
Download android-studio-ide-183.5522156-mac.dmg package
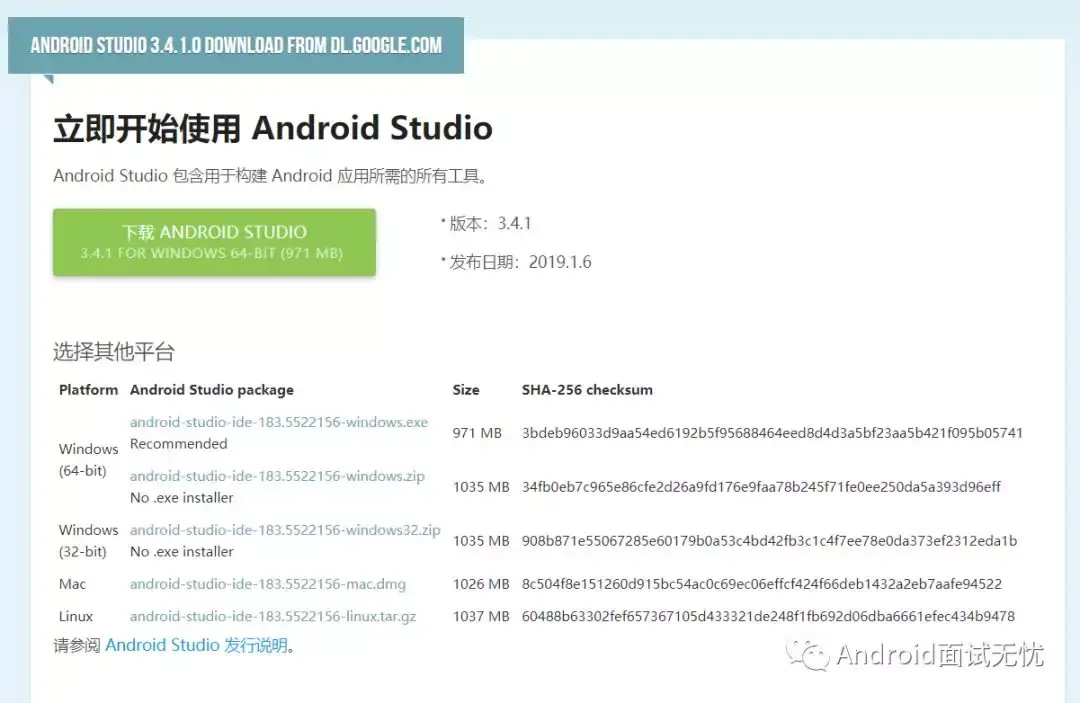pos(268,584)
